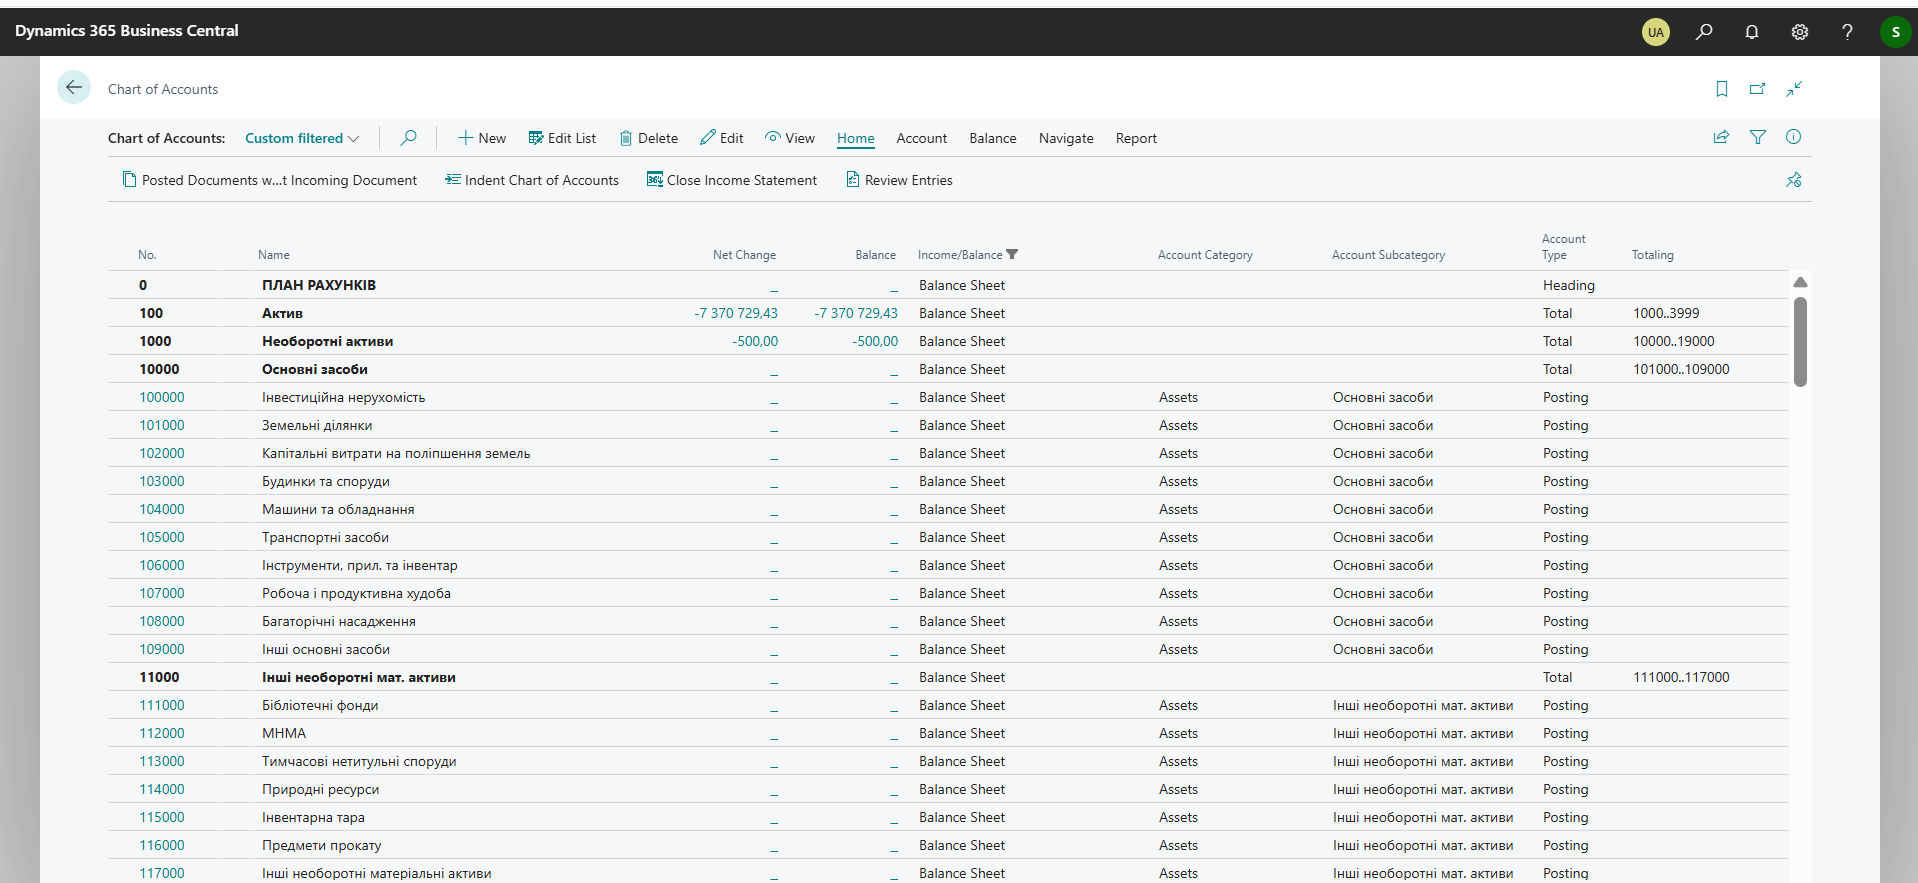Screen dimensions: 1918x883
Task: Click the Indent Chart of Accounts button
Action: click(532, 180)
